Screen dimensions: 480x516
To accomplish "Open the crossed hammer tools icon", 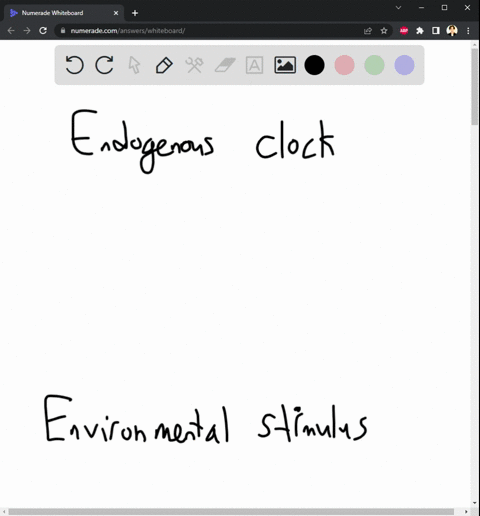I will pos(194,65).
